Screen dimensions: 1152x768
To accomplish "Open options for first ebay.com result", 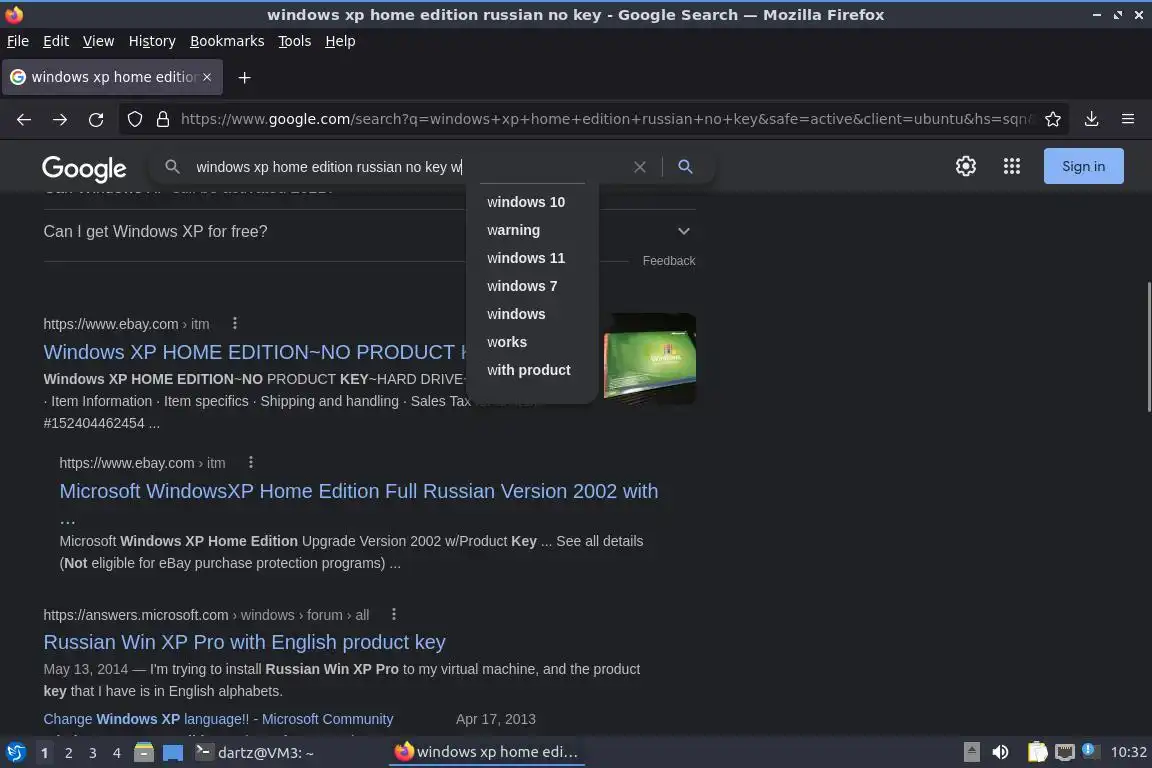I will [234, 323].
